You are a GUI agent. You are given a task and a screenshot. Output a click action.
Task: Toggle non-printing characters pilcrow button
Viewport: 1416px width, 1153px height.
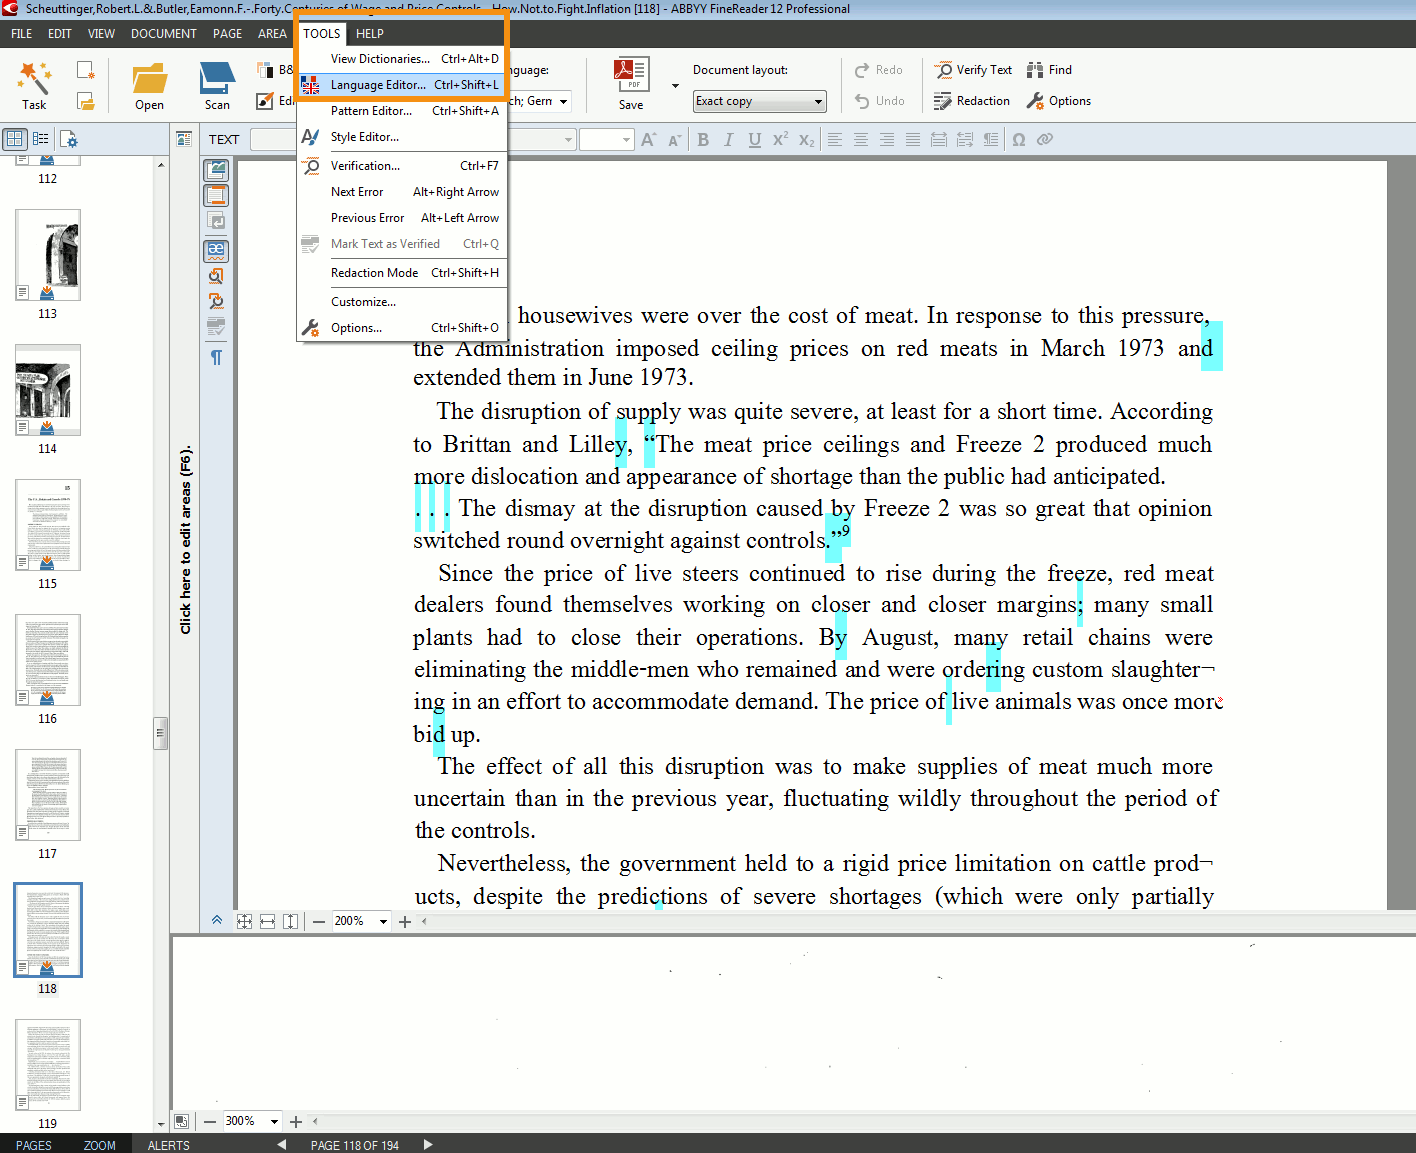pos(216,357)
